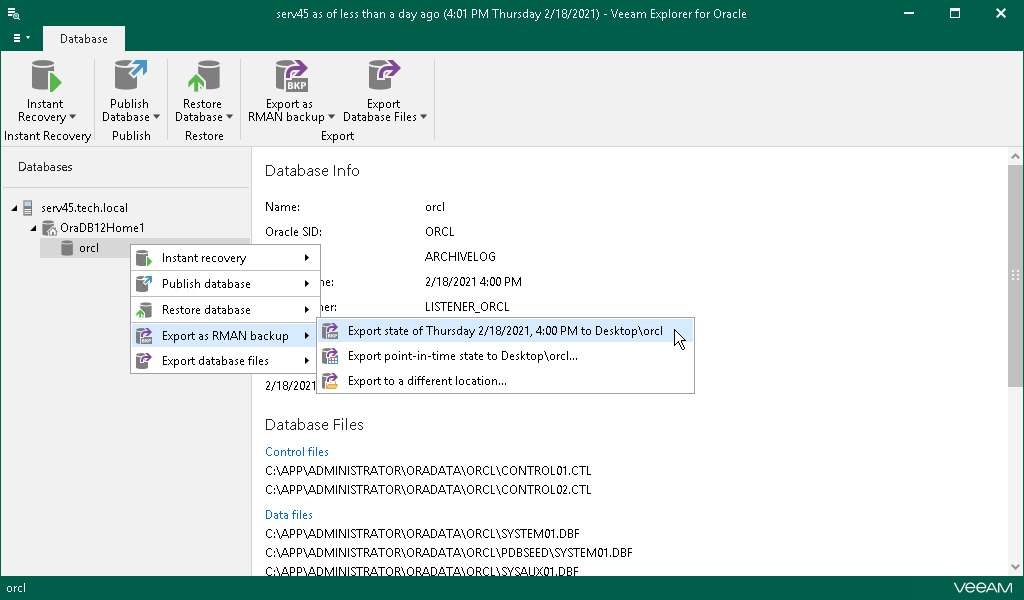
Task: Click the Instant Recovery ribbon icon
Action: [x=46, y=76]
